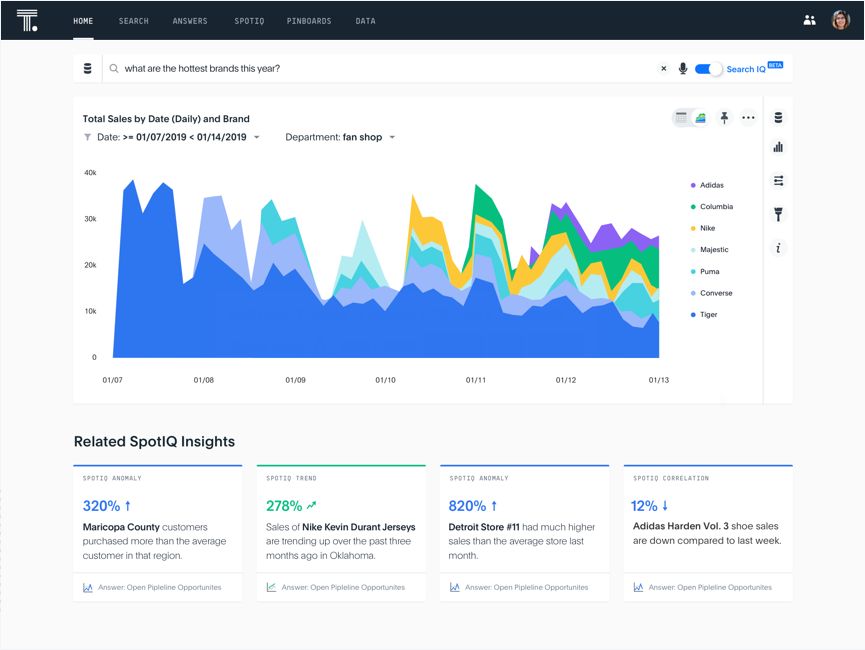Expand the Department fan shop dropdown
Viewport: 865px width, 650px height.
point(392,138)
